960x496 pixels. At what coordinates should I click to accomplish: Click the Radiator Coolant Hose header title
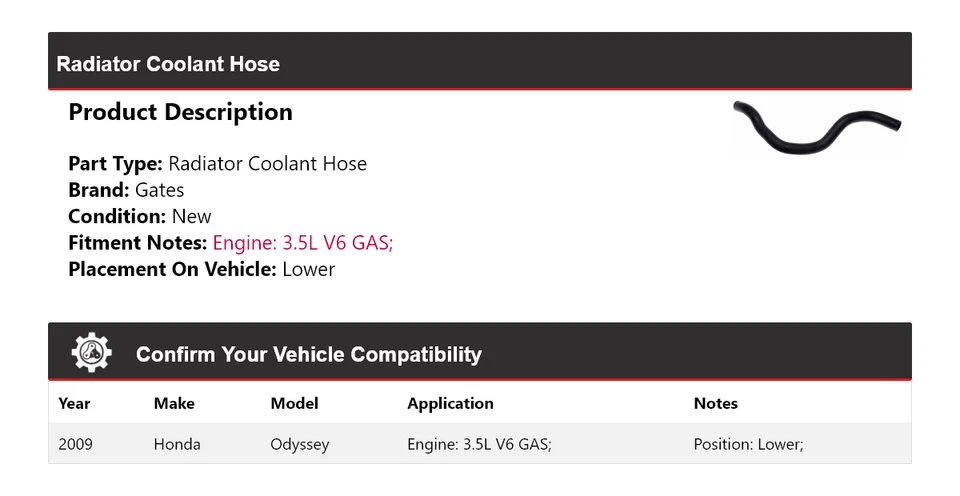pyautogui.click(x=168, y=64)
